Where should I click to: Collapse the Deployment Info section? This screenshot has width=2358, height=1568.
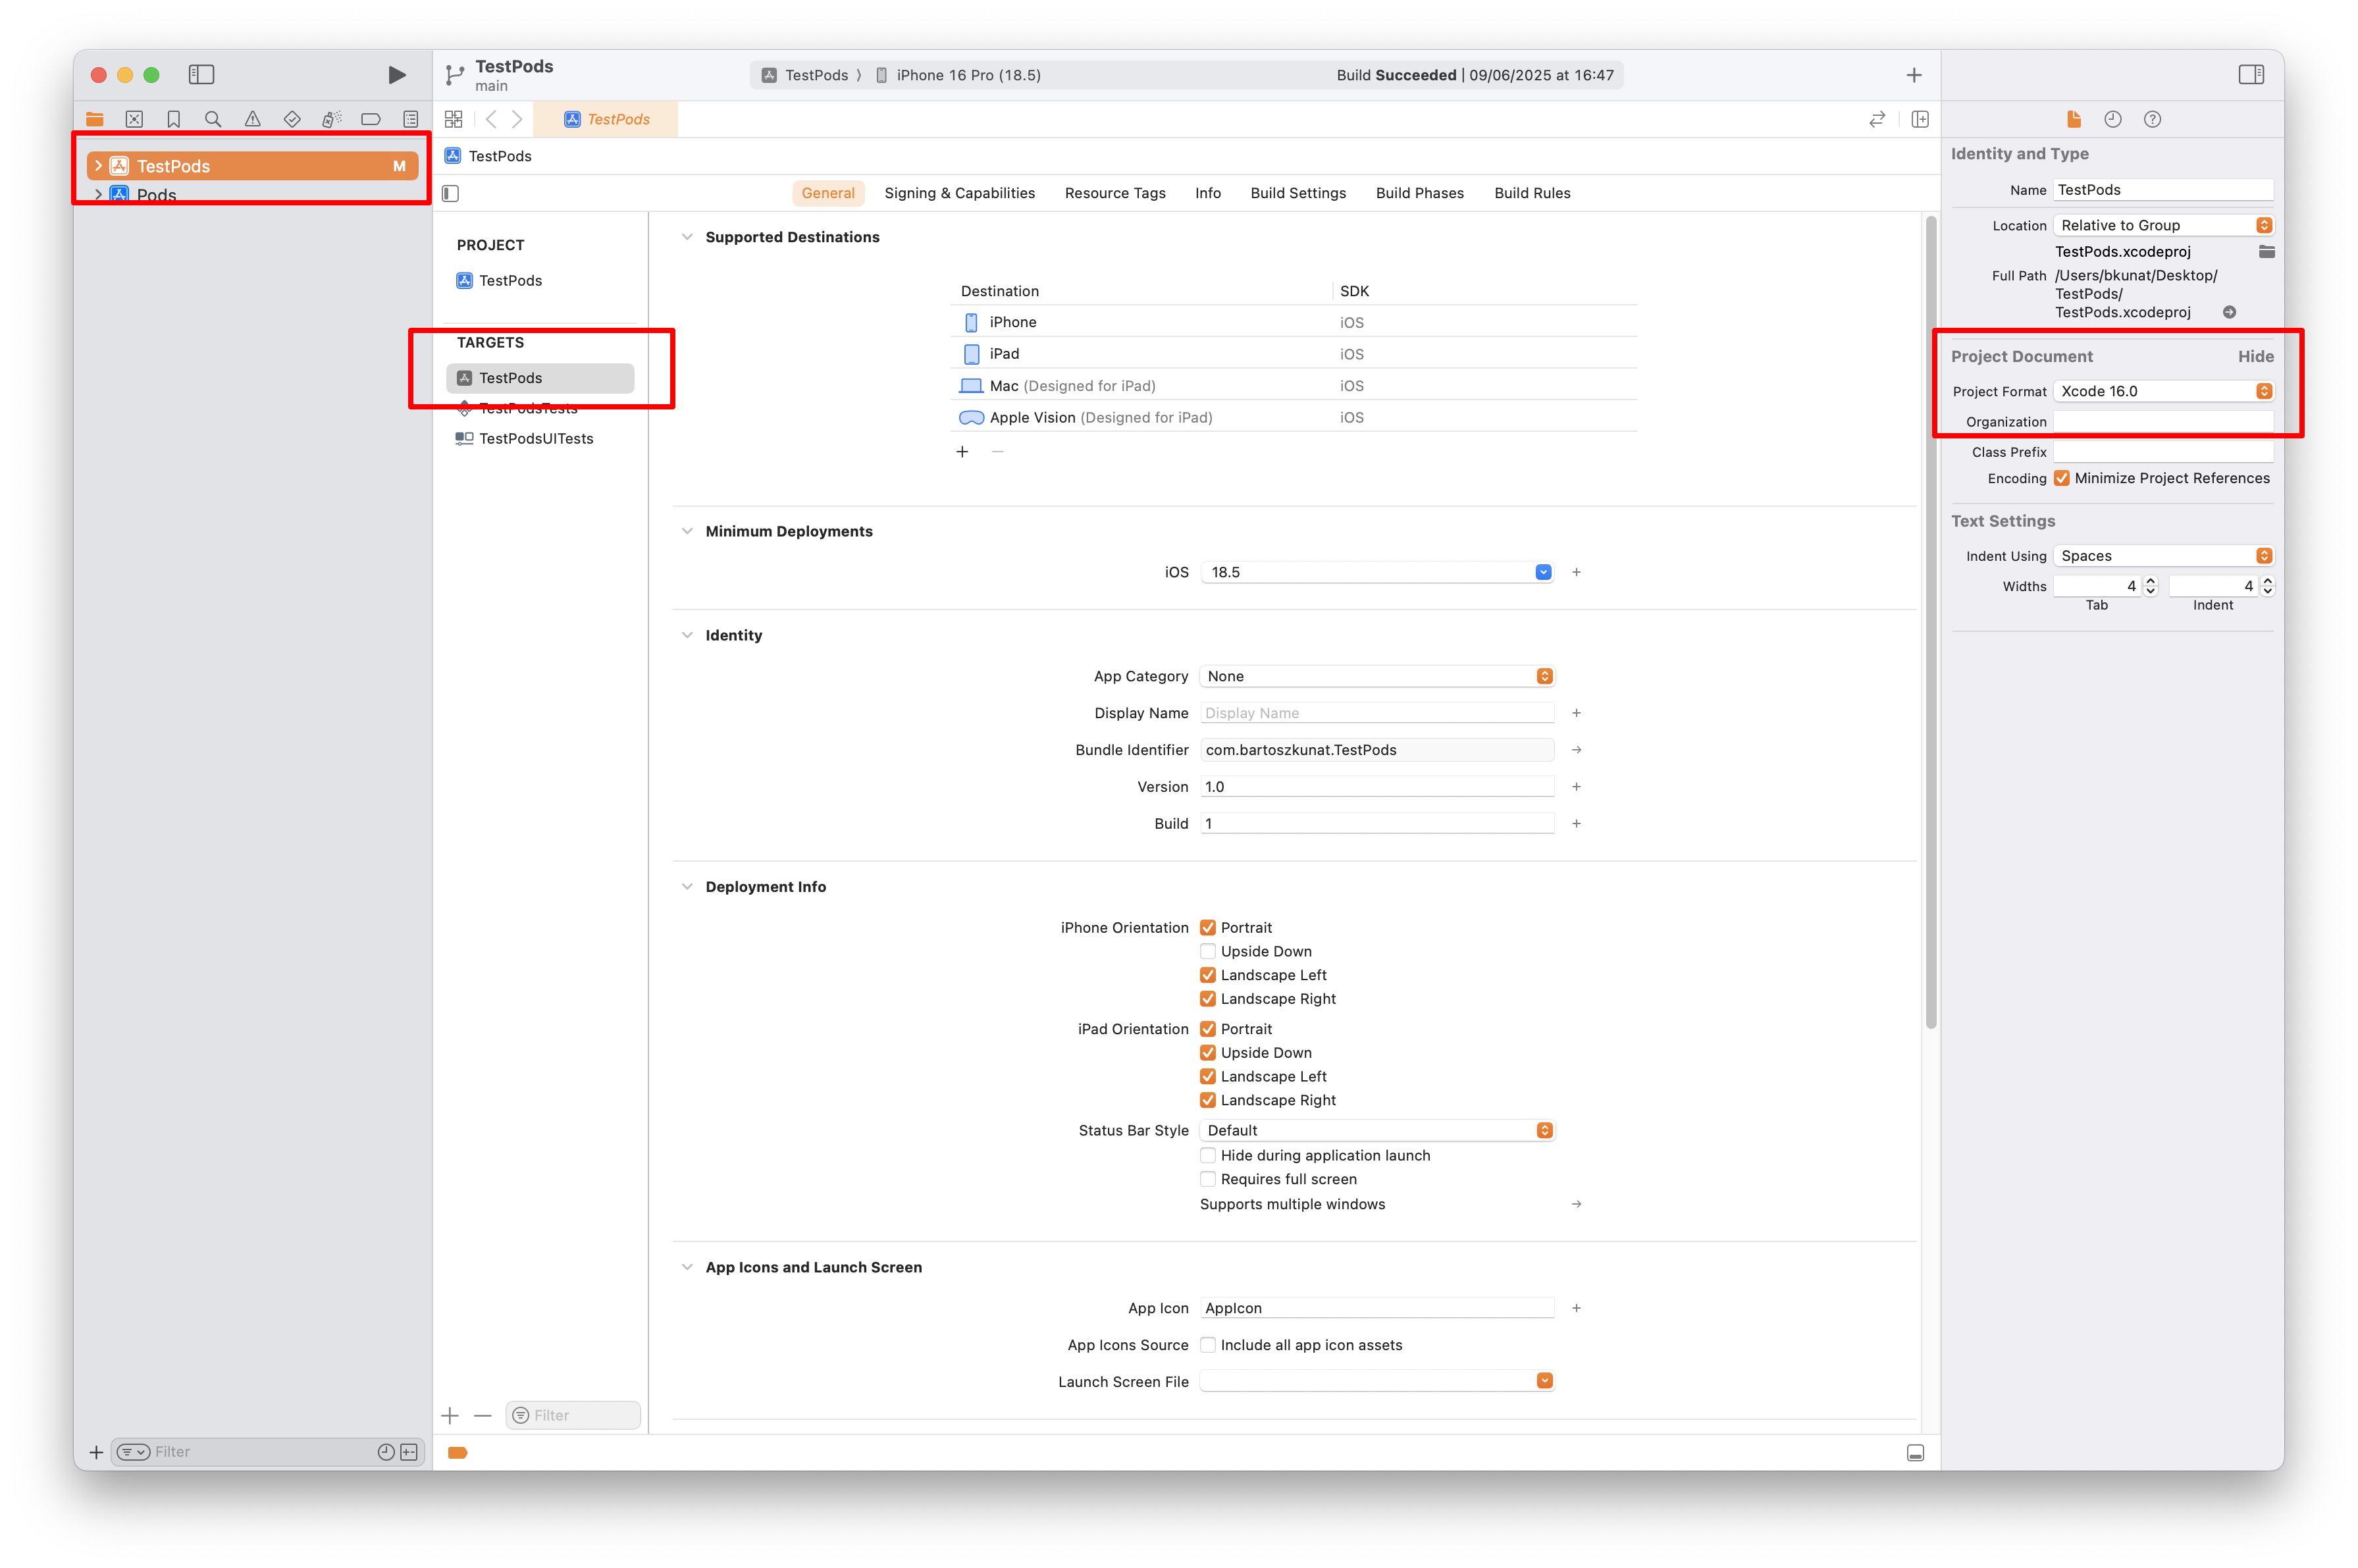click(687, 887)
